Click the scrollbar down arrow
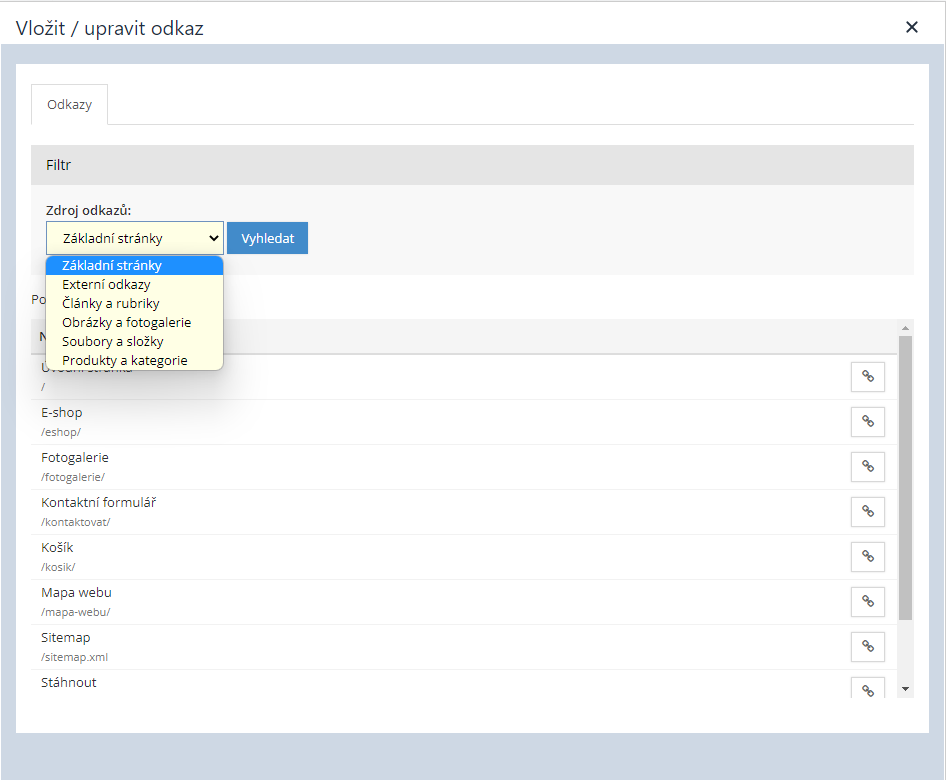The width and height of the screenshot is (946, 780). (905, 689)
